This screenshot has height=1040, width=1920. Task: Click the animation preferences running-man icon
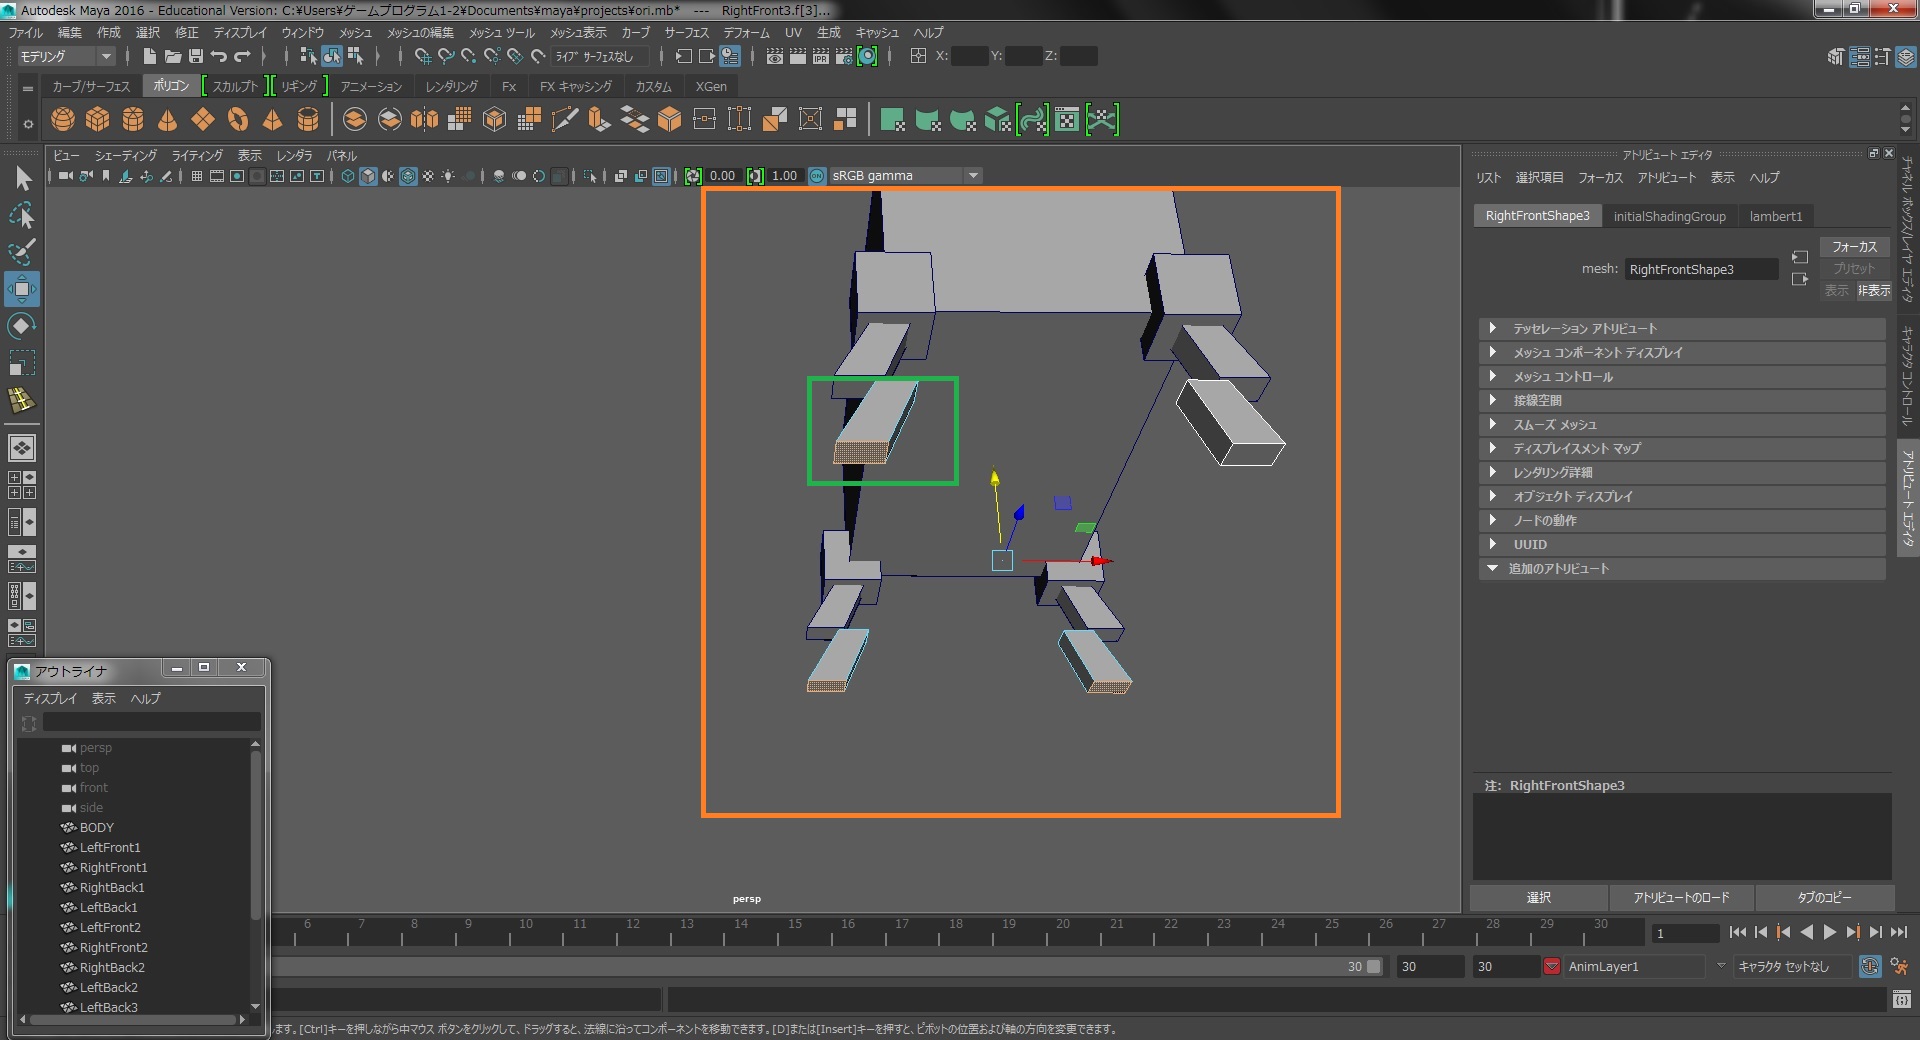1899,967
